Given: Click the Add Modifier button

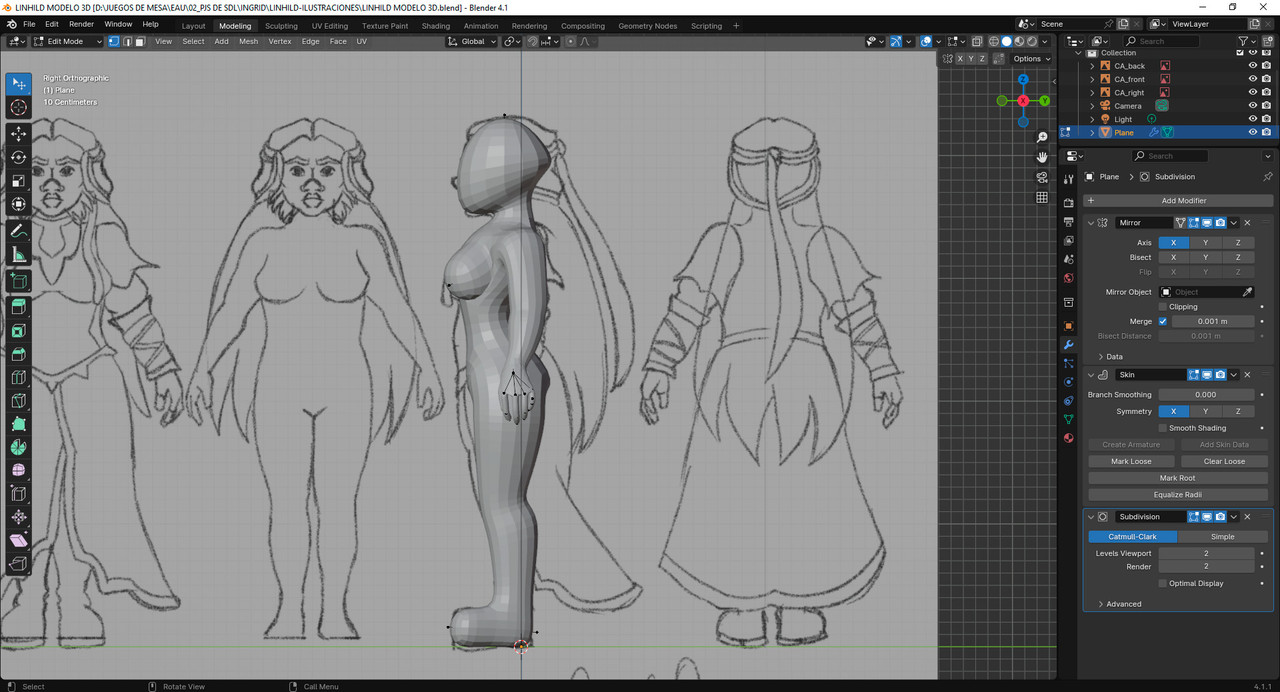Looking at the screenshot, I should coord(1183,201).
